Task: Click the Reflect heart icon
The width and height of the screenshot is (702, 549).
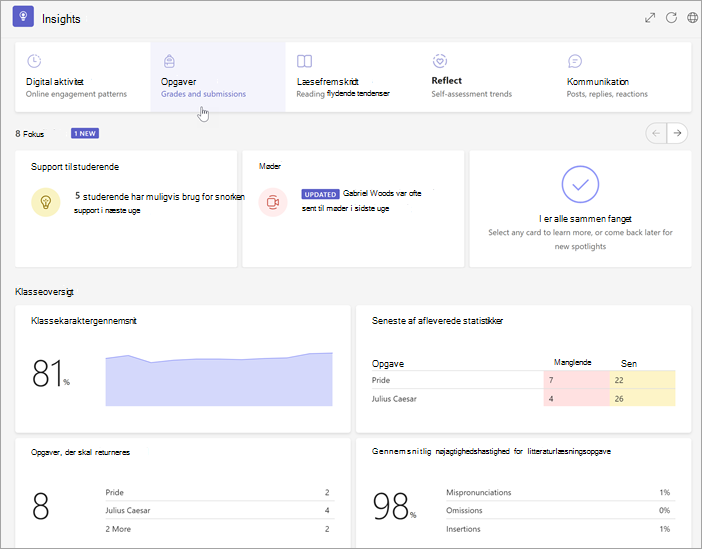Action: 440,60
